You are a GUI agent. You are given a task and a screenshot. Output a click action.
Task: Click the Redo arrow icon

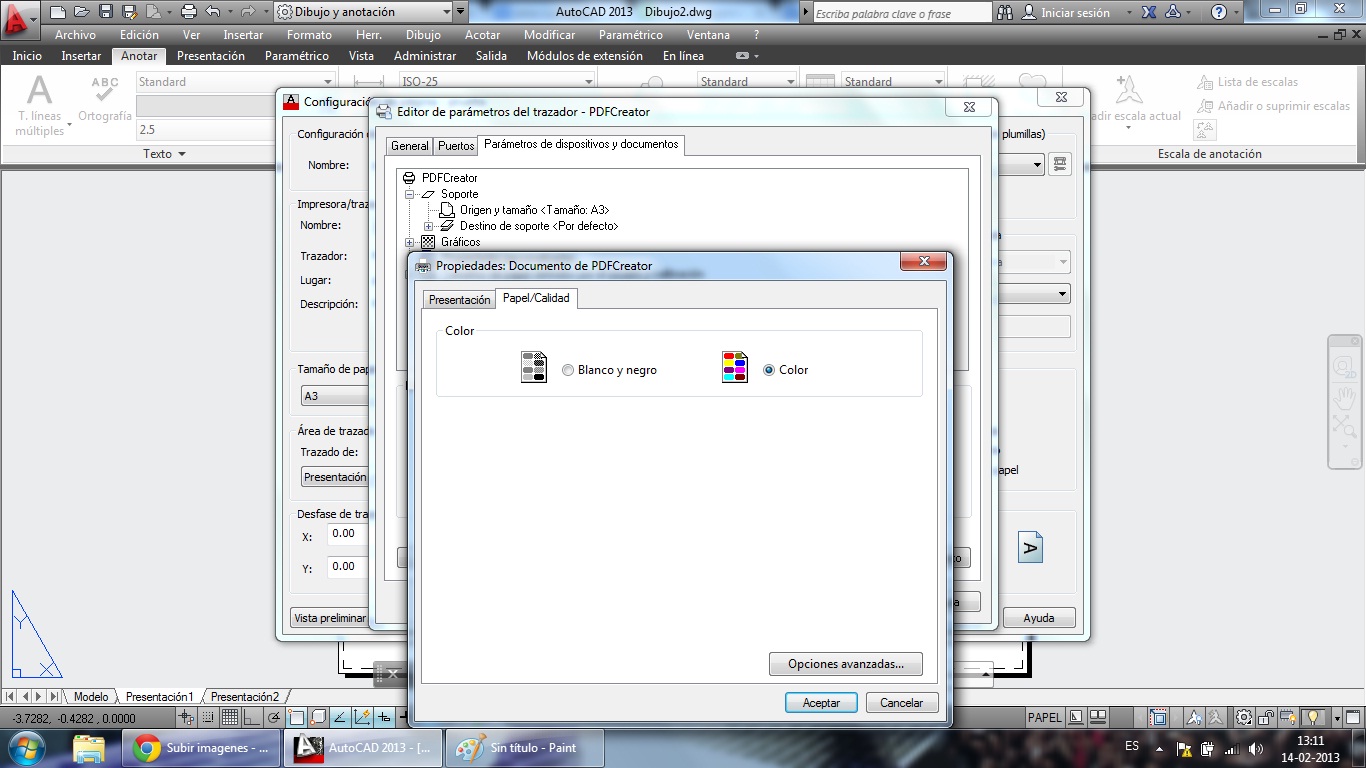pyautogui.click(x=246, y=12)
